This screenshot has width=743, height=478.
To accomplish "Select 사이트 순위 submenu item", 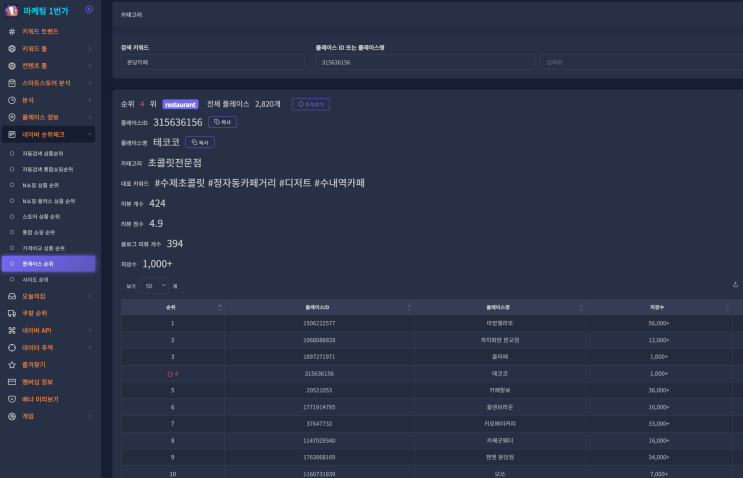I will tap(35, 280).
